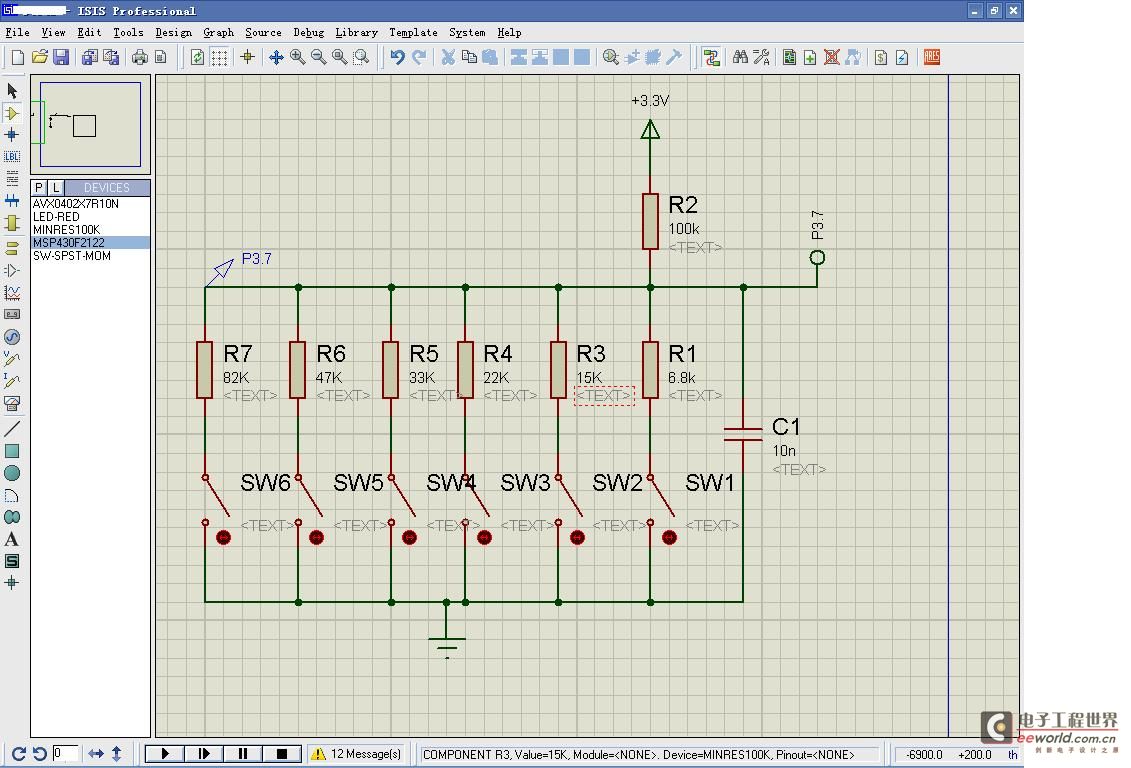The height and width of the screenshot is (768, 1131).
Task: Click the ARES netlist transfer icon
Action: click(x=932, y=57)
